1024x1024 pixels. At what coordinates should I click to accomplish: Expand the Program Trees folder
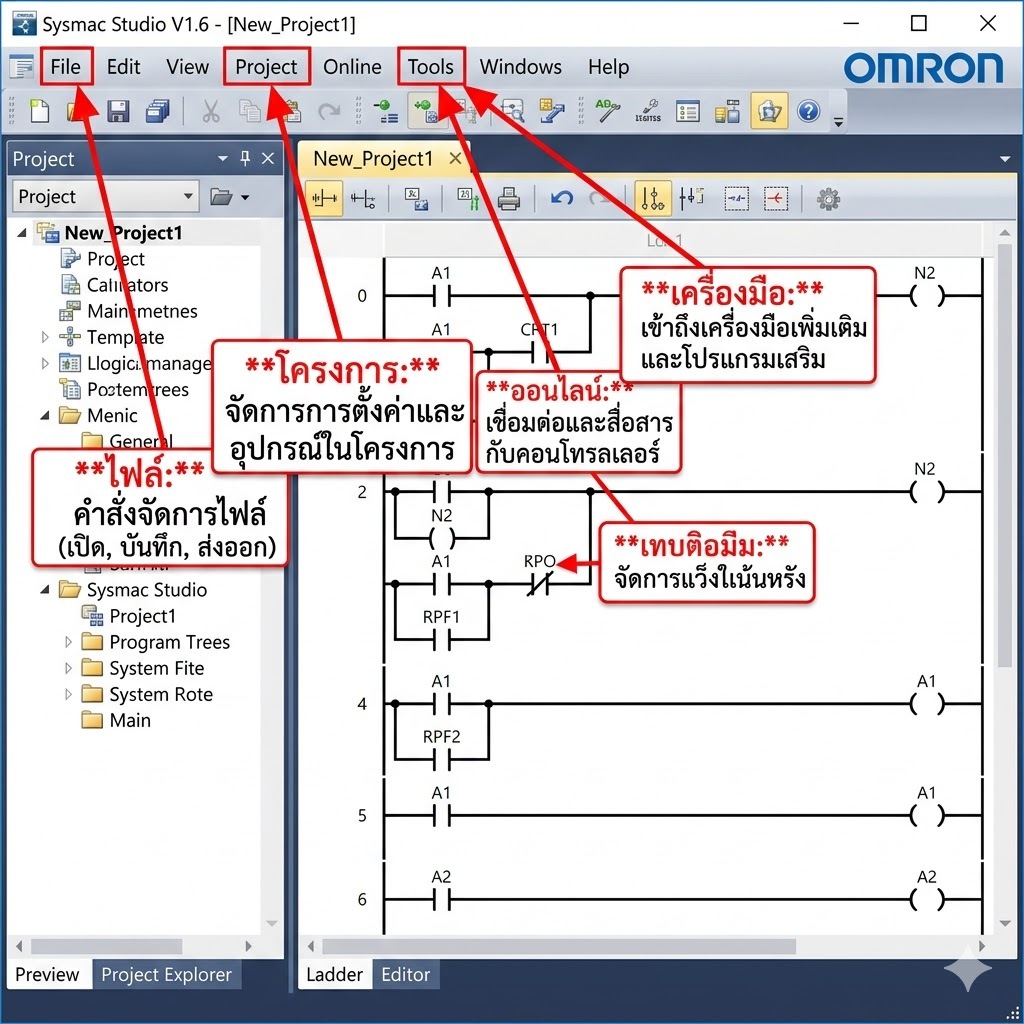pyautogui.click(x=69, y=642)
